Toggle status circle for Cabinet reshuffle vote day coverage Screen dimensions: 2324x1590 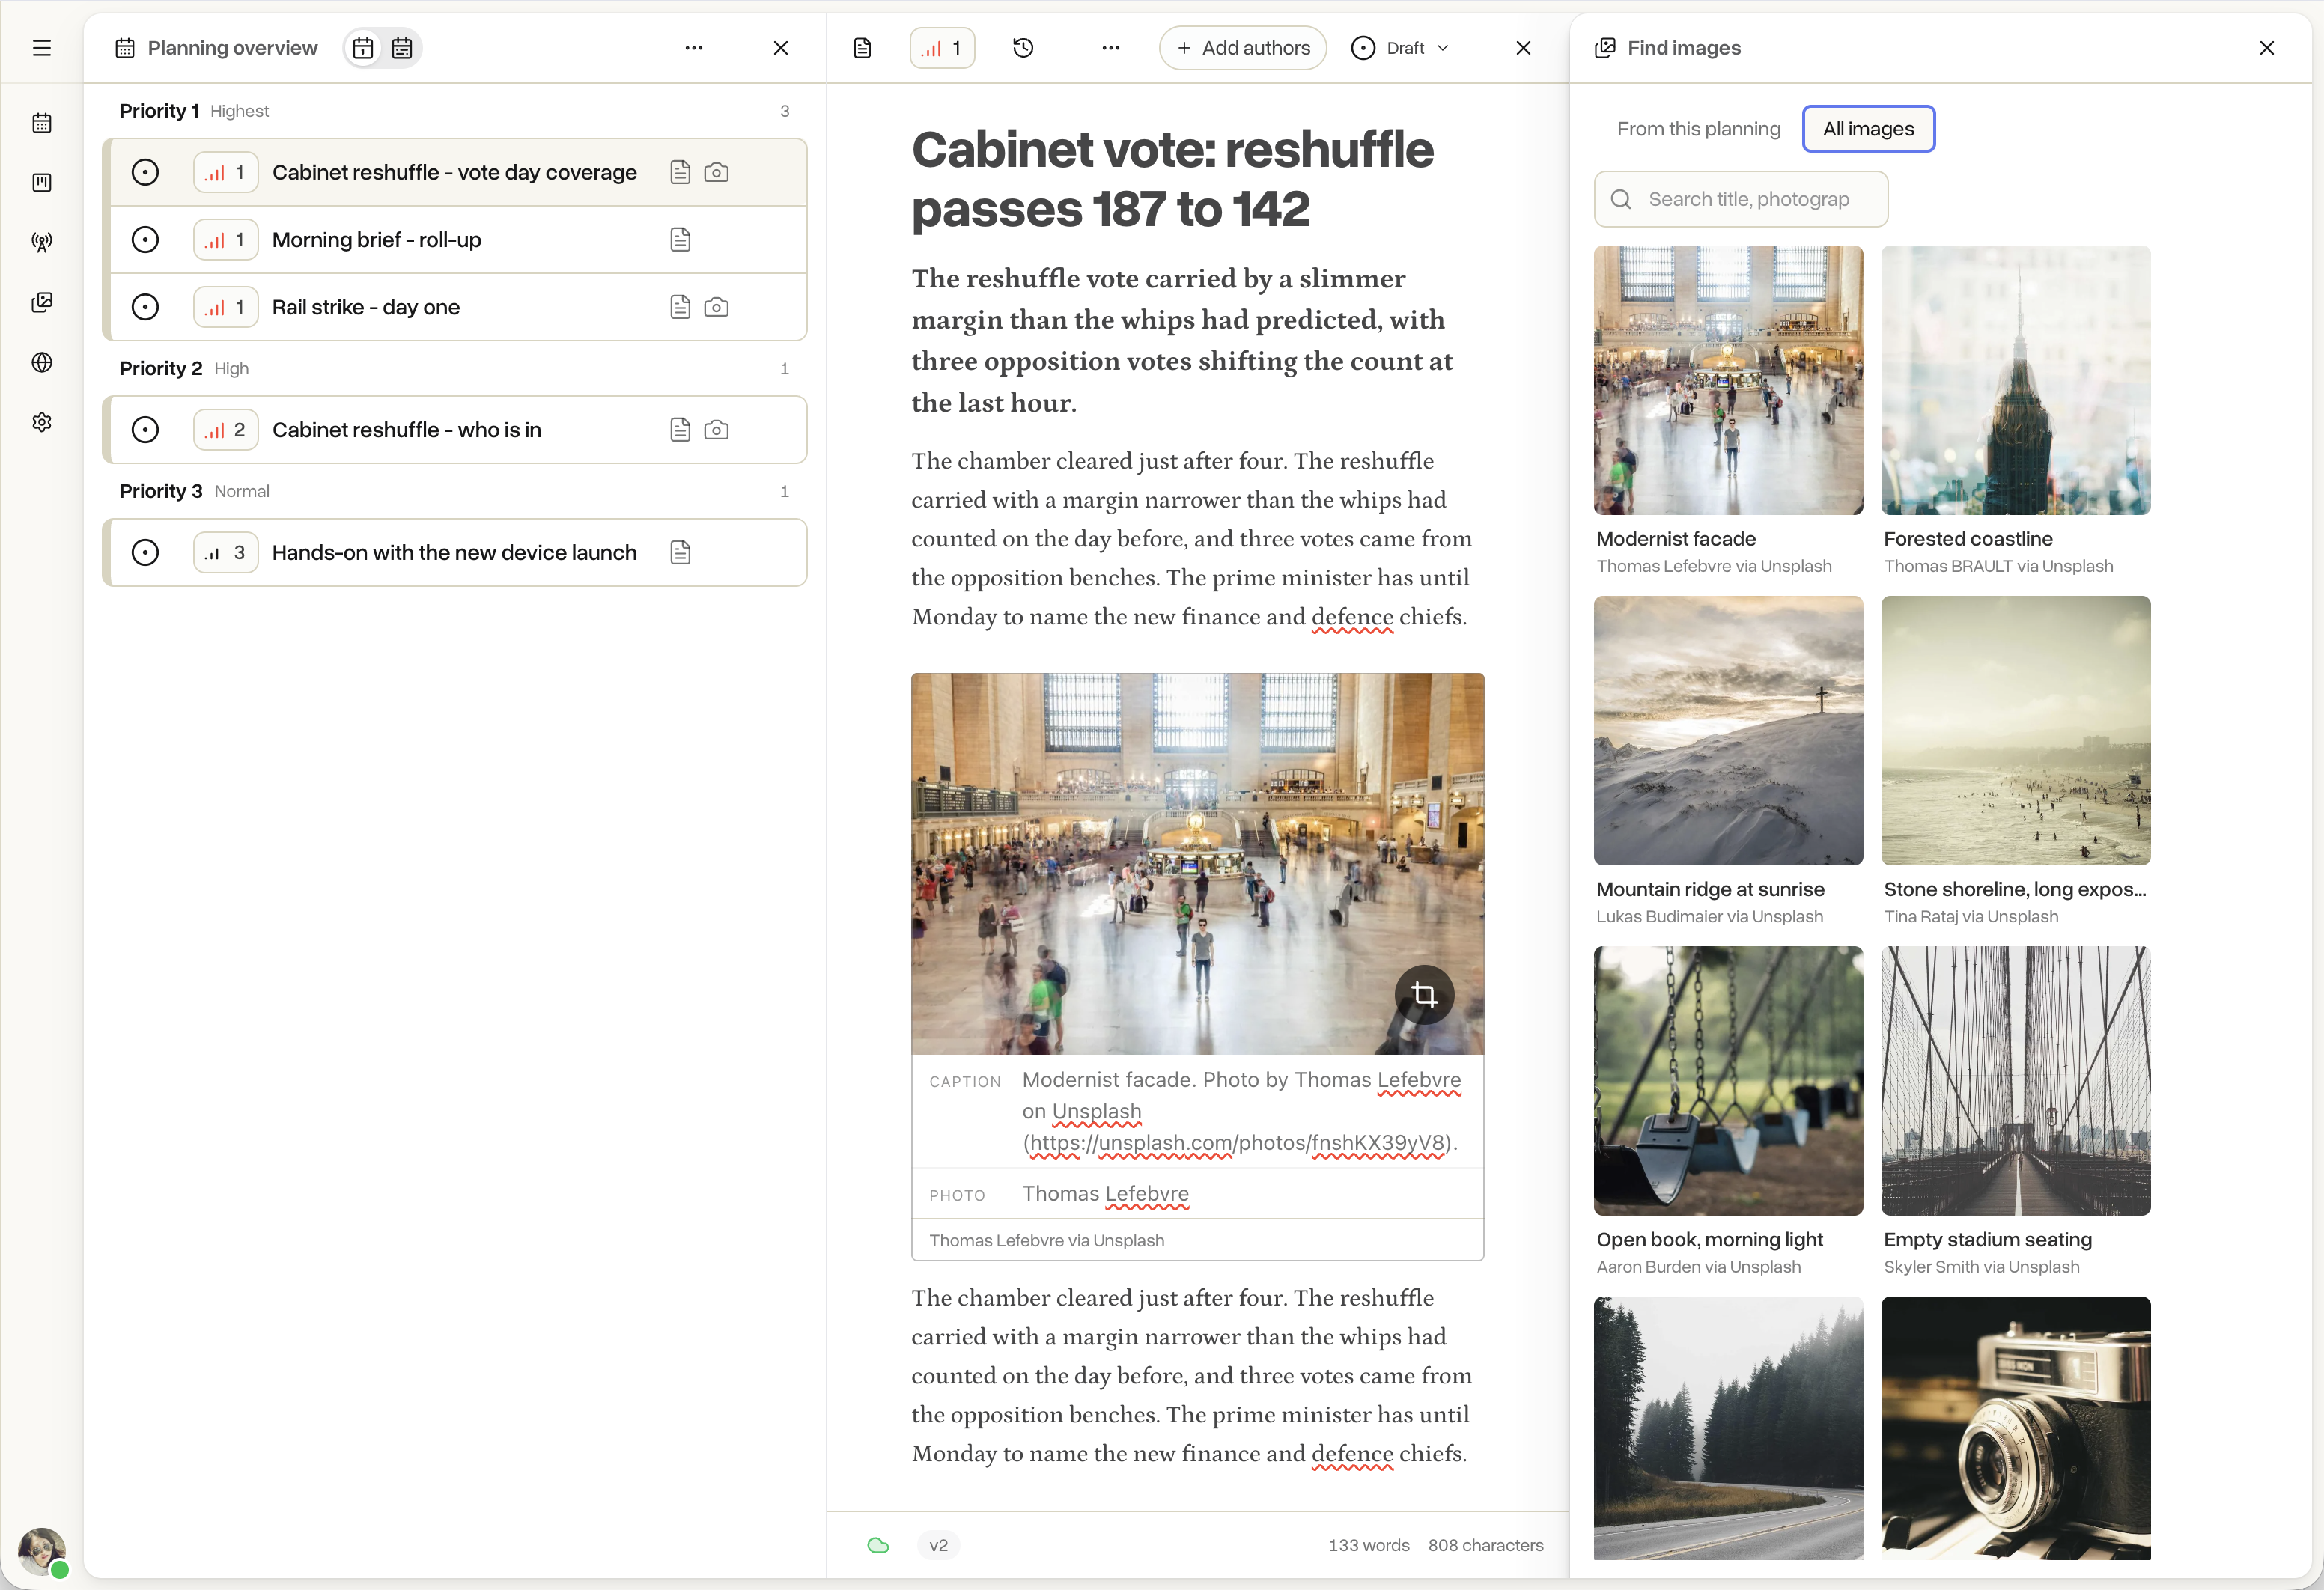145,173
